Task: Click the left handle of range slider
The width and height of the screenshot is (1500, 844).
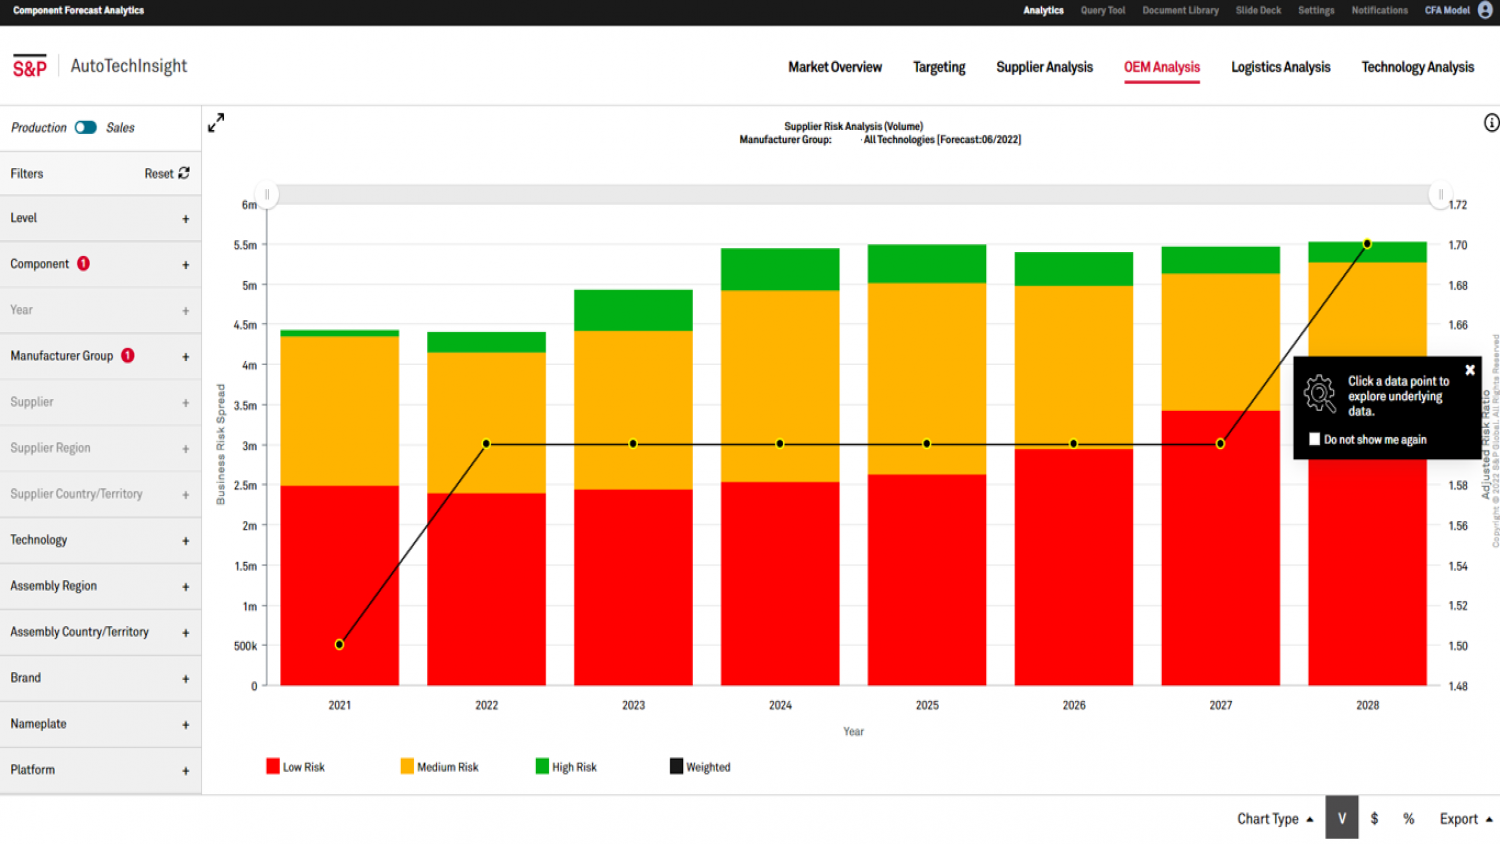Action: coord(266,195)
